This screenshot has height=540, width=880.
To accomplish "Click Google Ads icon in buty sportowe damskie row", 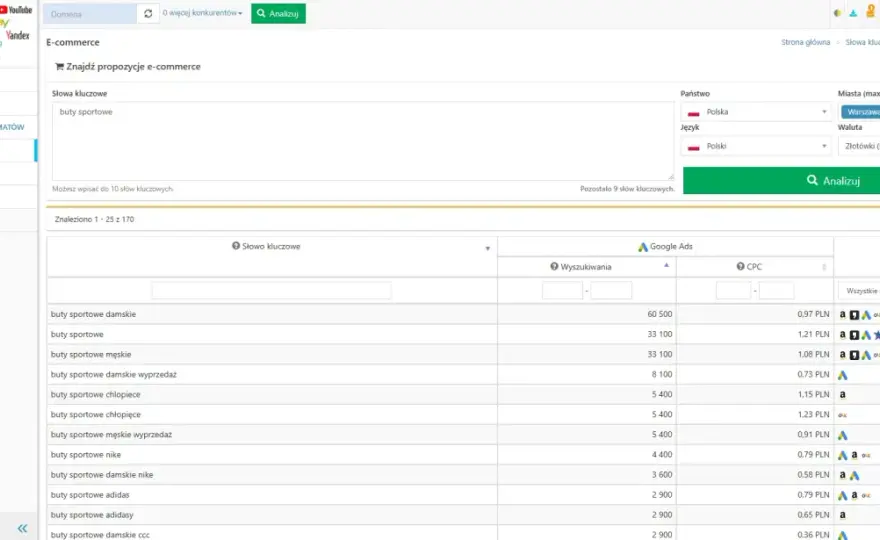I will [866, 315].
